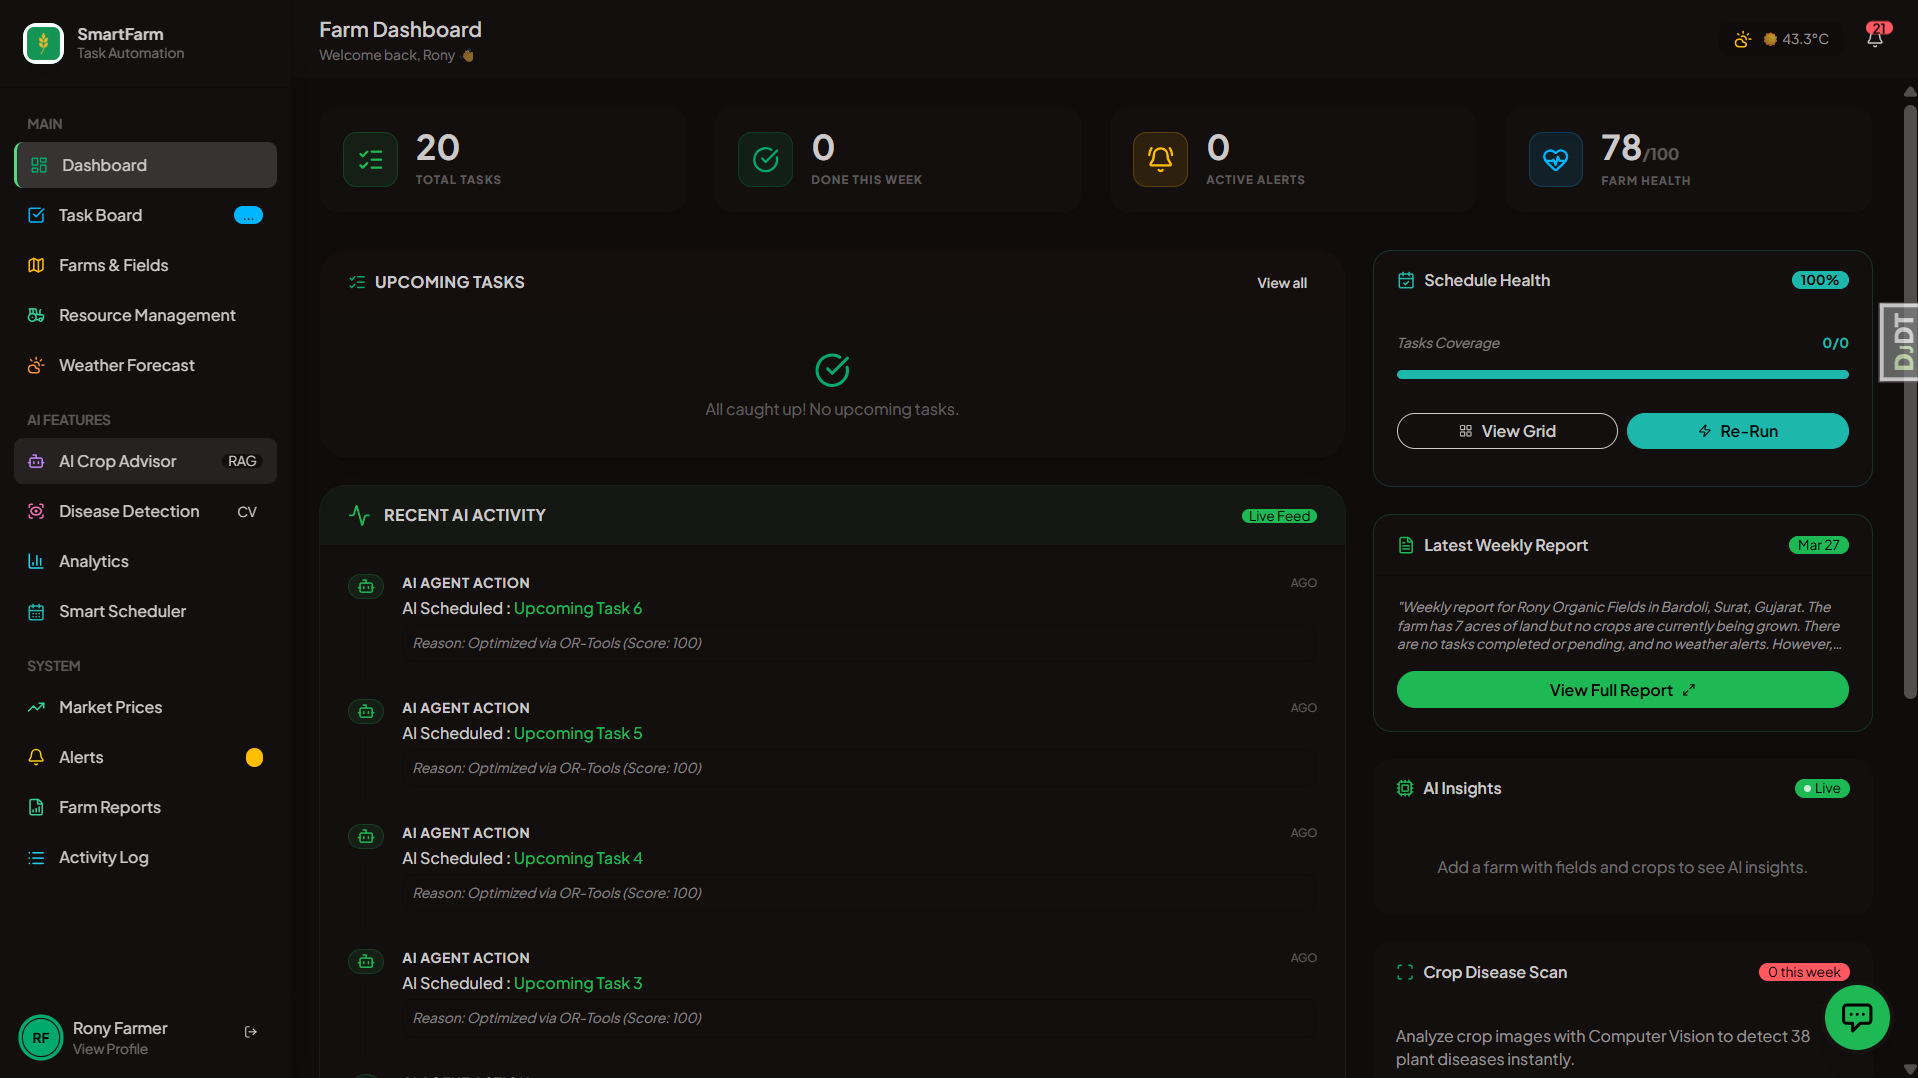Viewport: 1918px width, 1078px height.
Task: Open Disease Detection in sidebar
Action: click(x=129, y=511)
